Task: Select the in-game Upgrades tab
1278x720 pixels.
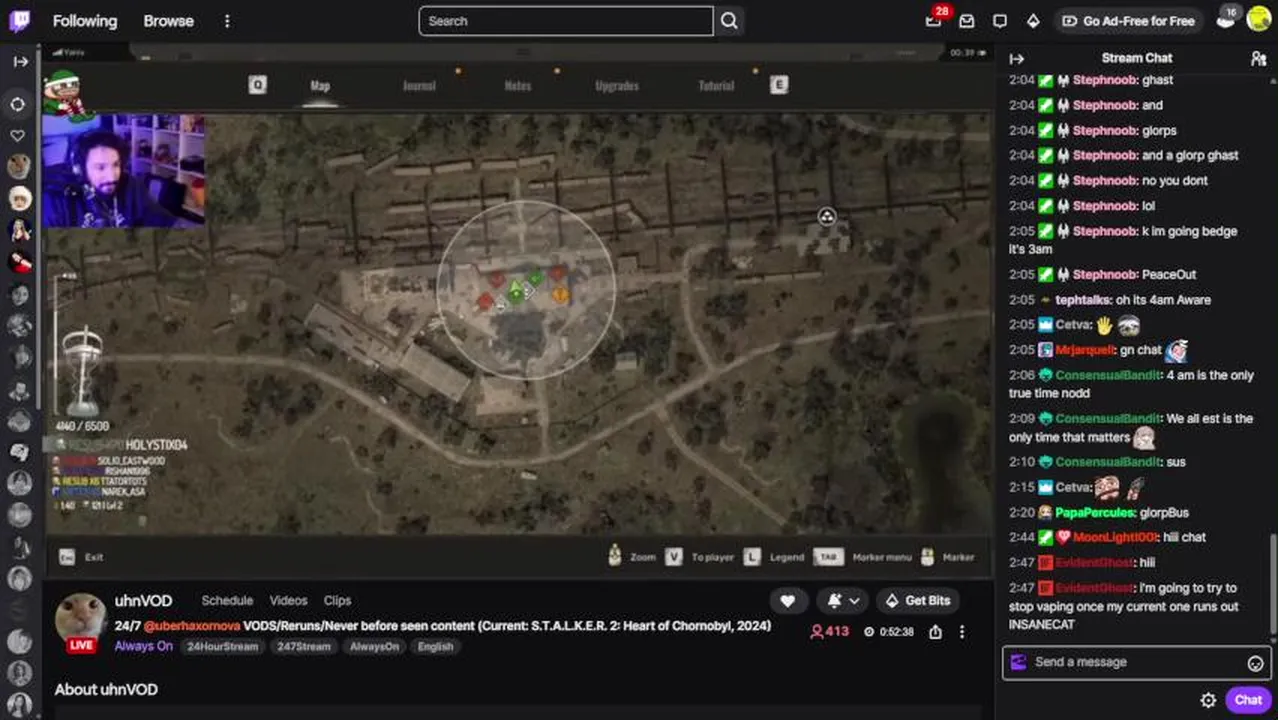Action: pyautogui.click(x=617, y=86)
